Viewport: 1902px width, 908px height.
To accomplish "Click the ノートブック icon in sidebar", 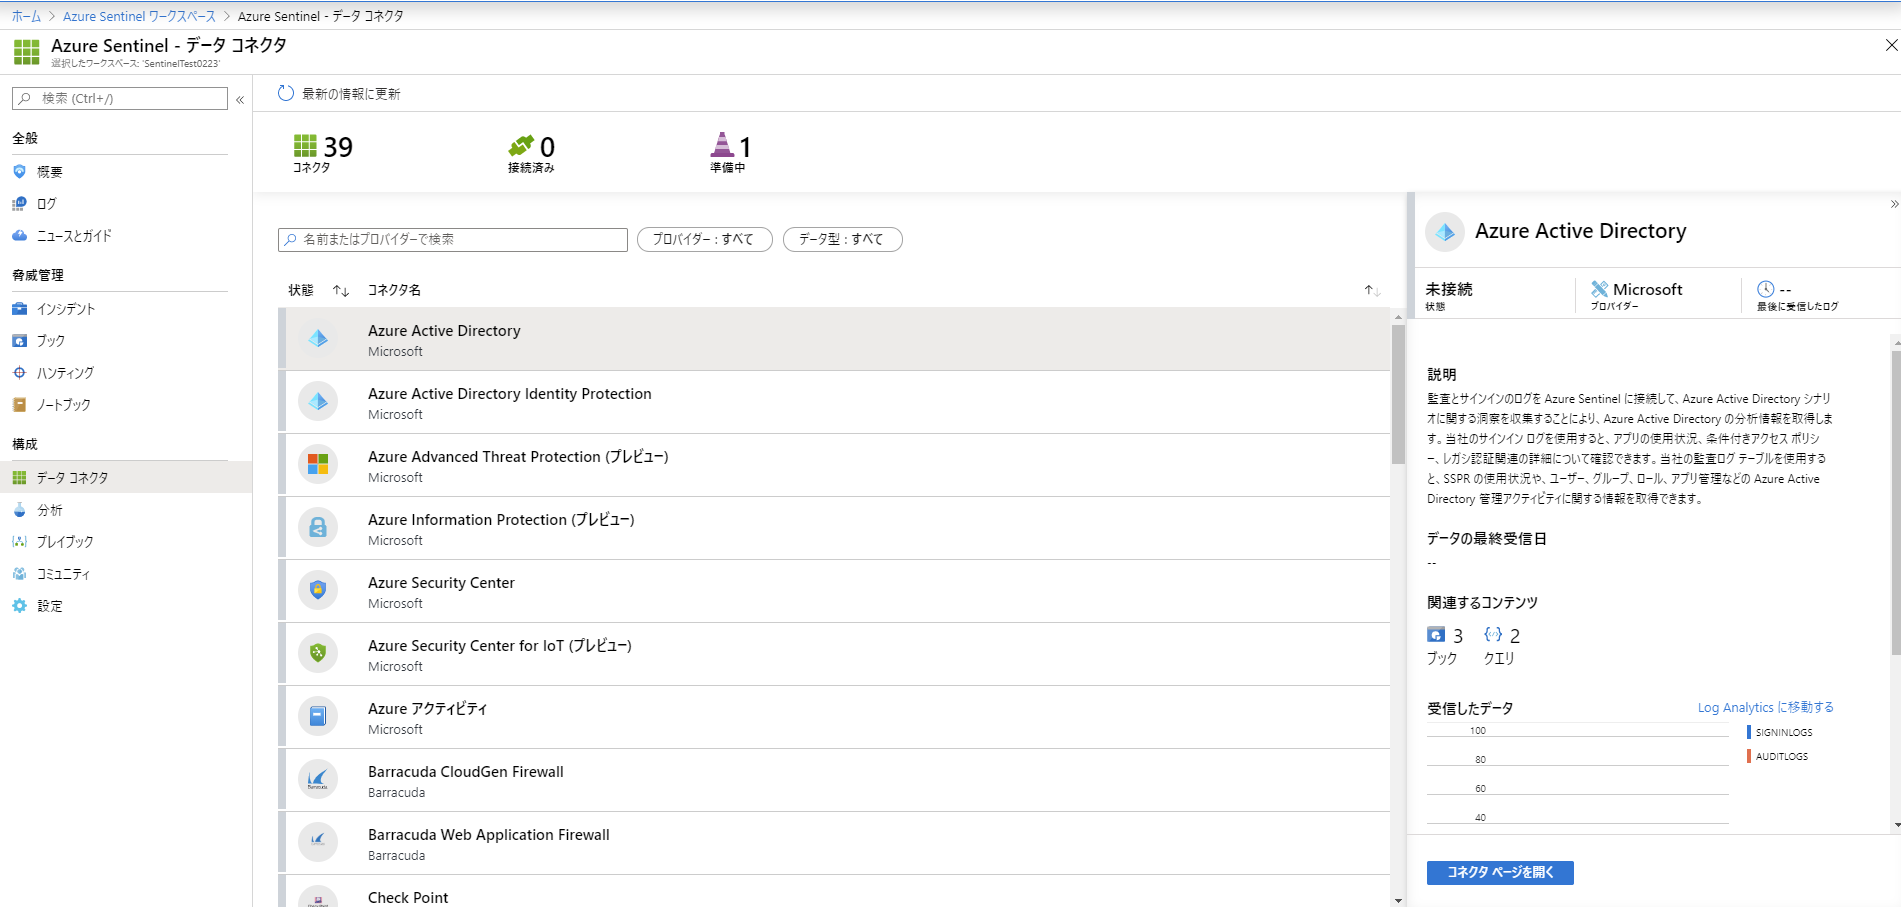I will [19, 405].
